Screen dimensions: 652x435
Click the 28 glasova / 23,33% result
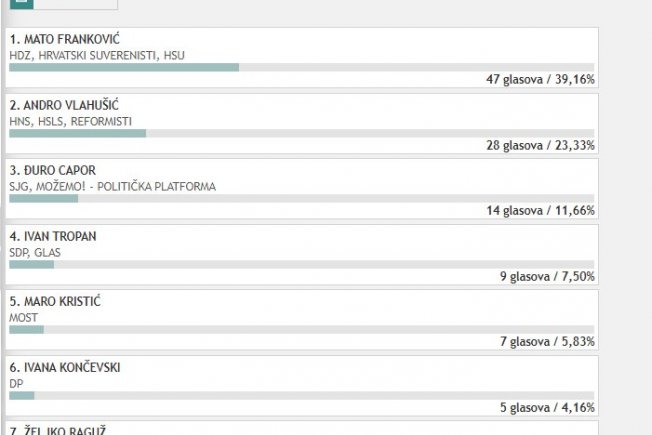pyautogui.click(x=540, y=145)
